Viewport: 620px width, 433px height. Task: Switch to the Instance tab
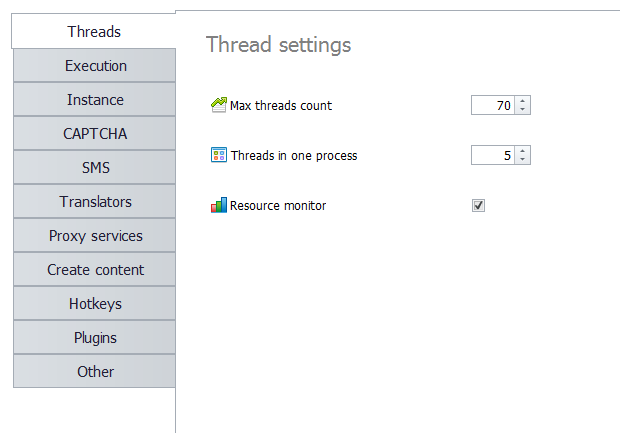[x=95, y=100]
